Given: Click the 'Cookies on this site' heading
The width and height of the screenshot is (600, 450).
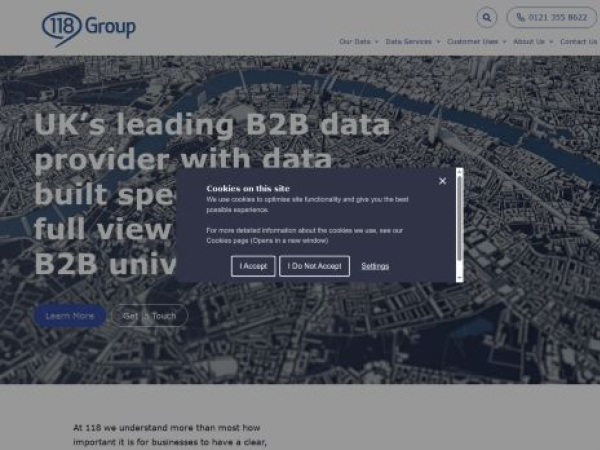Looking at the screenshot, I should 248,188.
